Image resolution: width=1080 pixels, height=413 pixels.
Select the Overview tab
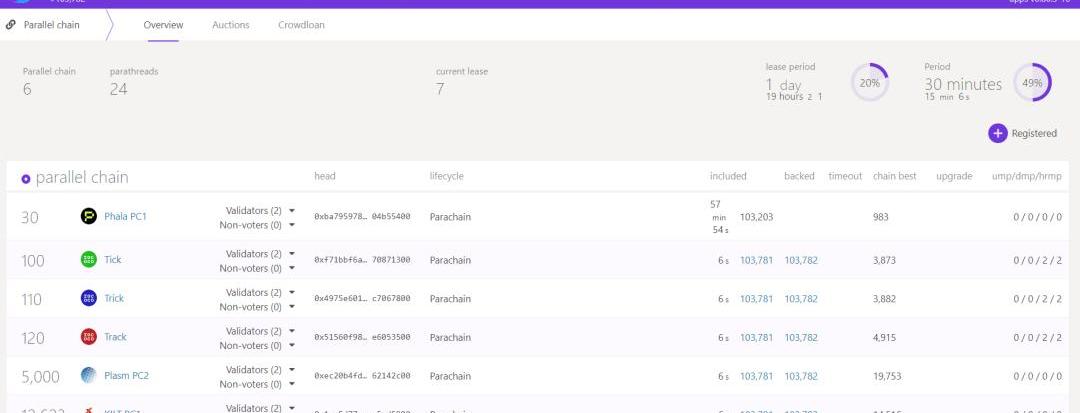163,25
